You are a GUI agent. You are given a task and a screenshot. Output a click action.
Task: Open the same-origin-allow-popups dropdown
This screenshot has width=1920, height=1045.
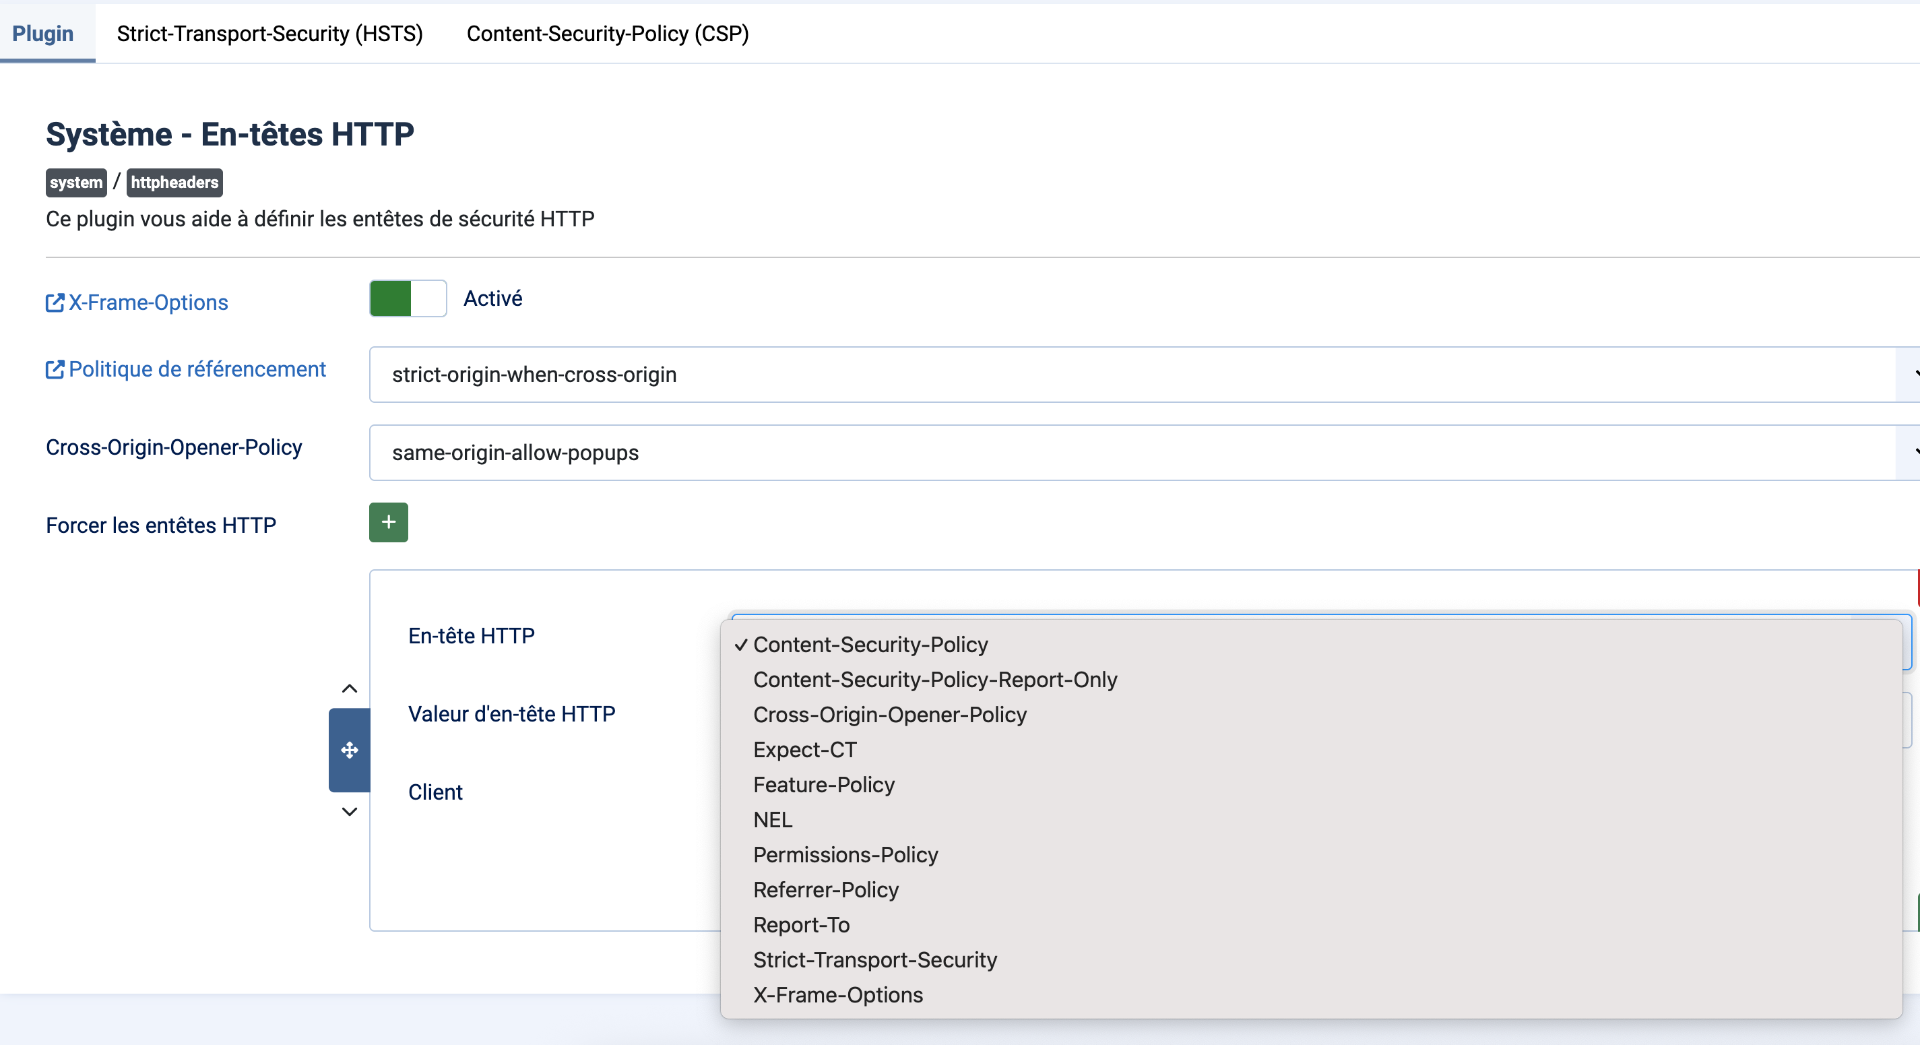[1140, 453]
